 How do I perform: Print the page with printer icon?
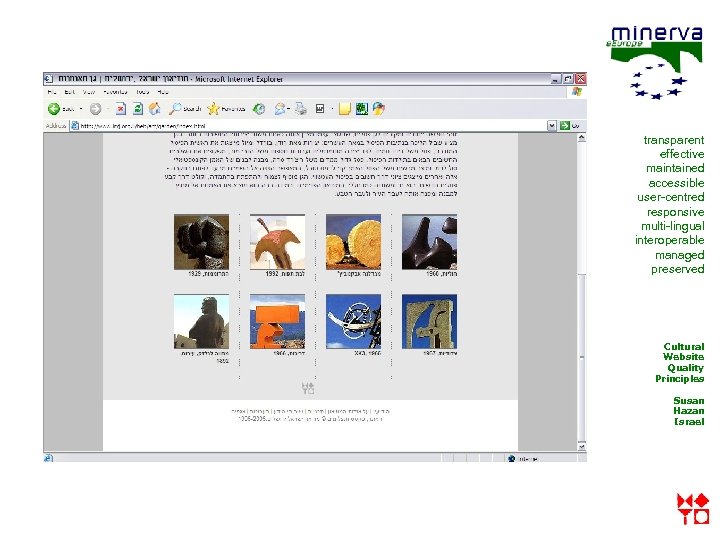(301, 109)
